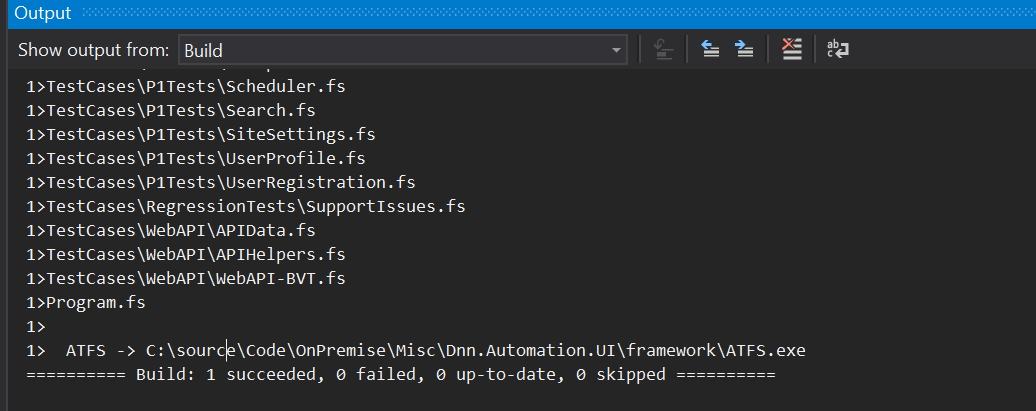This screenshot has width=1036, height=411.
Task: Toggle word wrap in the output toolbar
Action: coord(838,50)
